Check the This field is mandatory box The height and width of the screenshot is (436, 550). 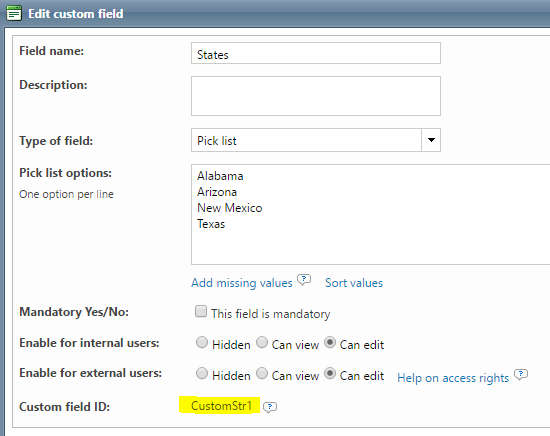click(x=201, y=311)
